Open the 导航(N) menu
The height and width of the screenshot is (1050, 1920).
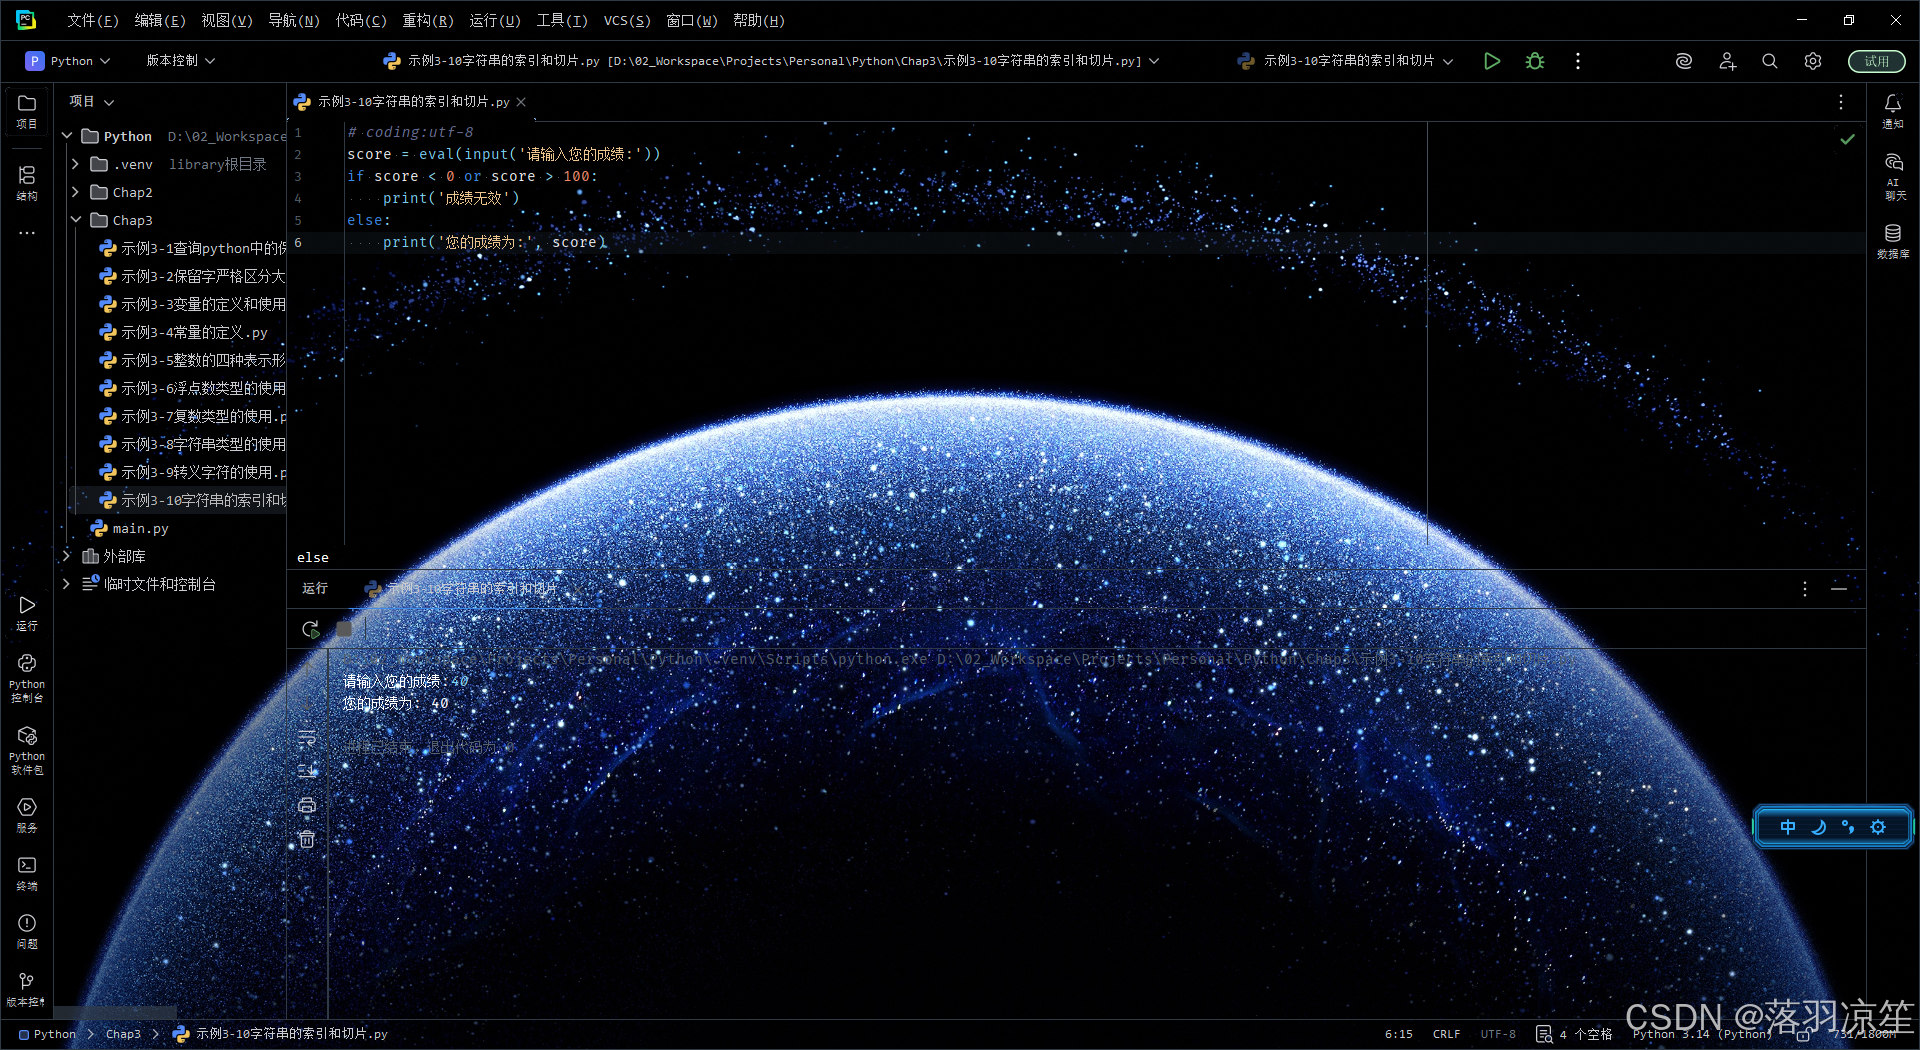pyautogui.click(x=294, y=20)
